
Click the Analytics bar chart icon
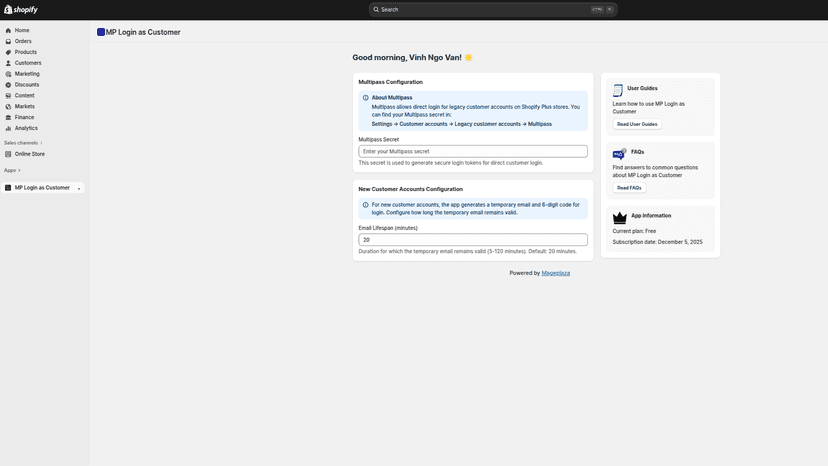tap(8, 128)
